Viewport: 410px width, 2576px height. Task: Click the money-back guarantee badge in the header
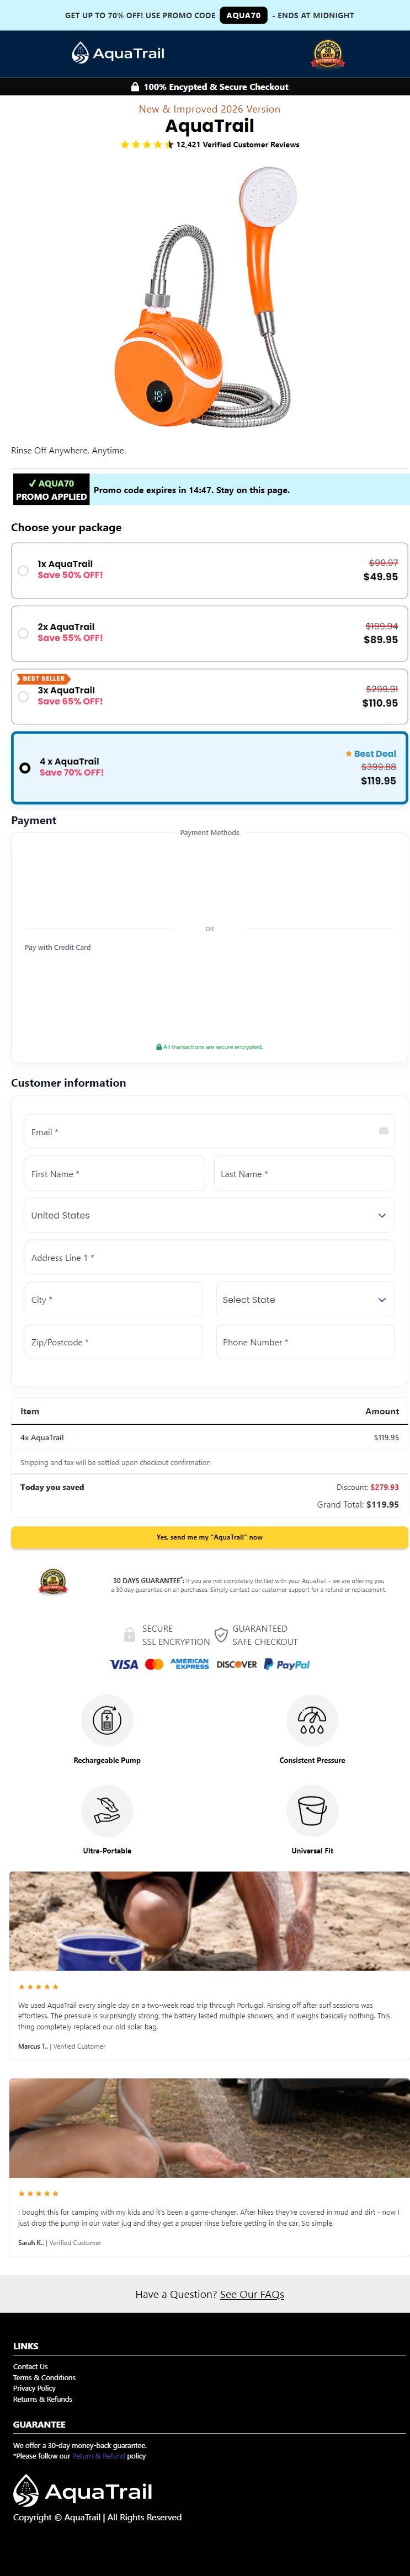(x=328, y=54)
